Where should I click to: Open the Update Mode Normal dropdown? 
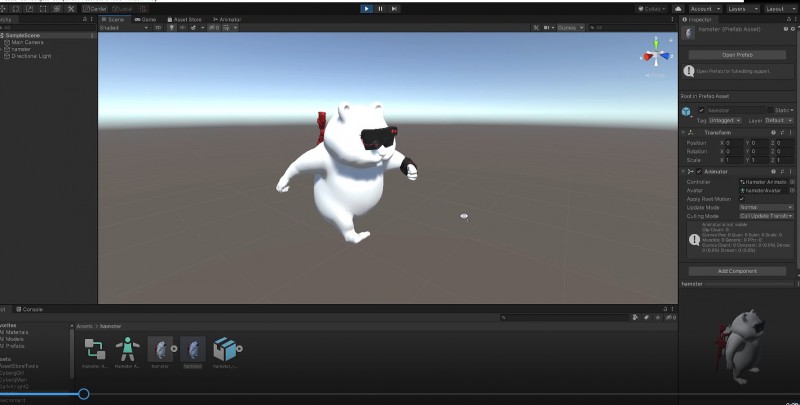766,208
